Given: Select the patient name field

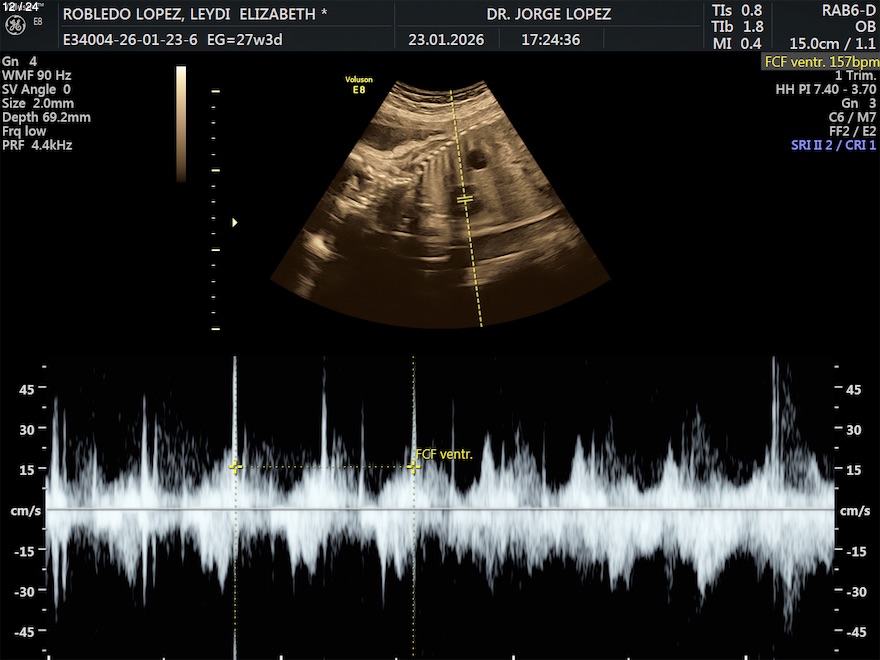Looking at the screenshot, I should click(x=195, y=15).
